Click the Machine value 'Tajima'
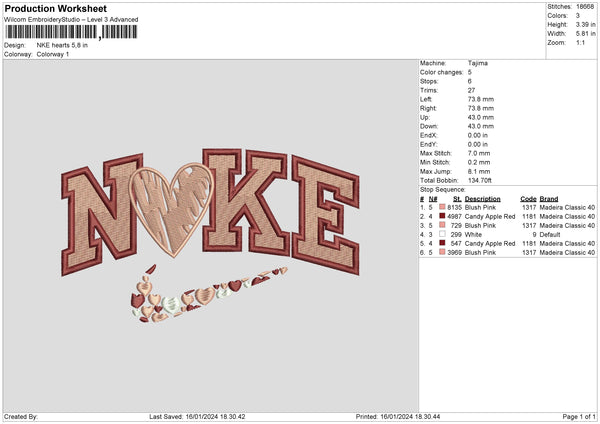 click(478, 63)
